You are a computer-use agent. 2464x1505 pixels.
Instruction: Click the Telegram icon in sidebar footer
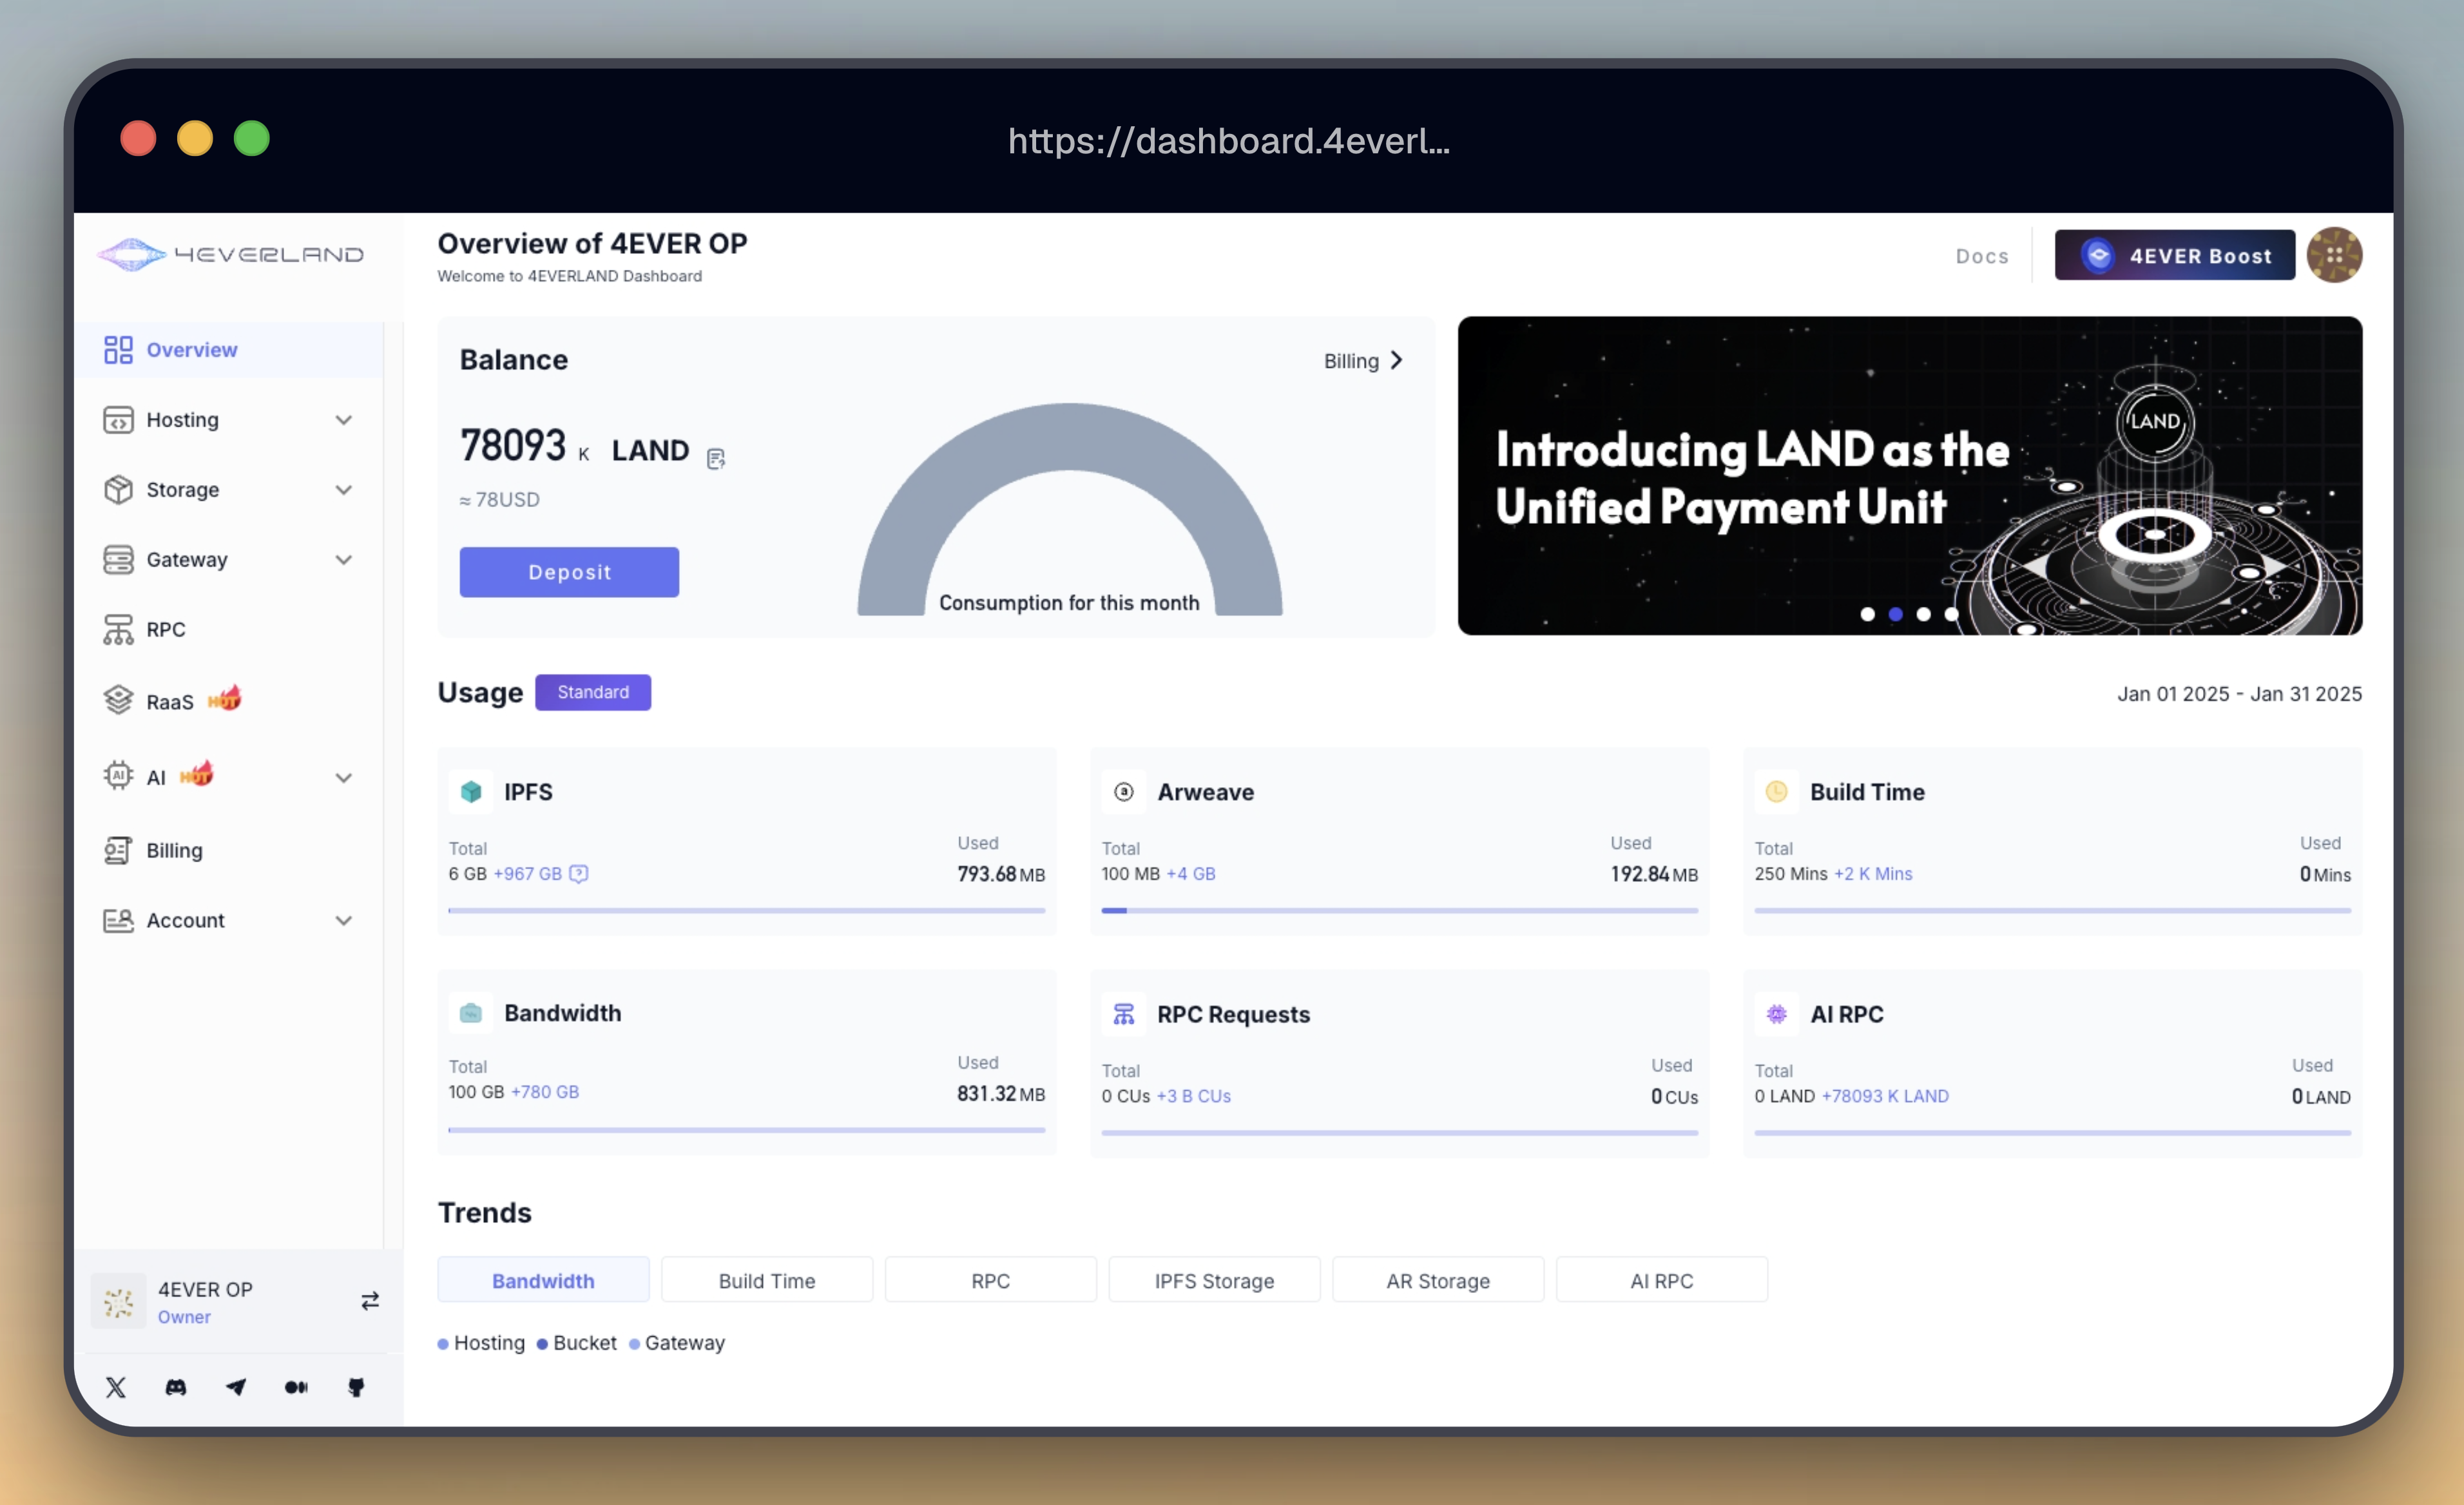tap(236, 1387)
